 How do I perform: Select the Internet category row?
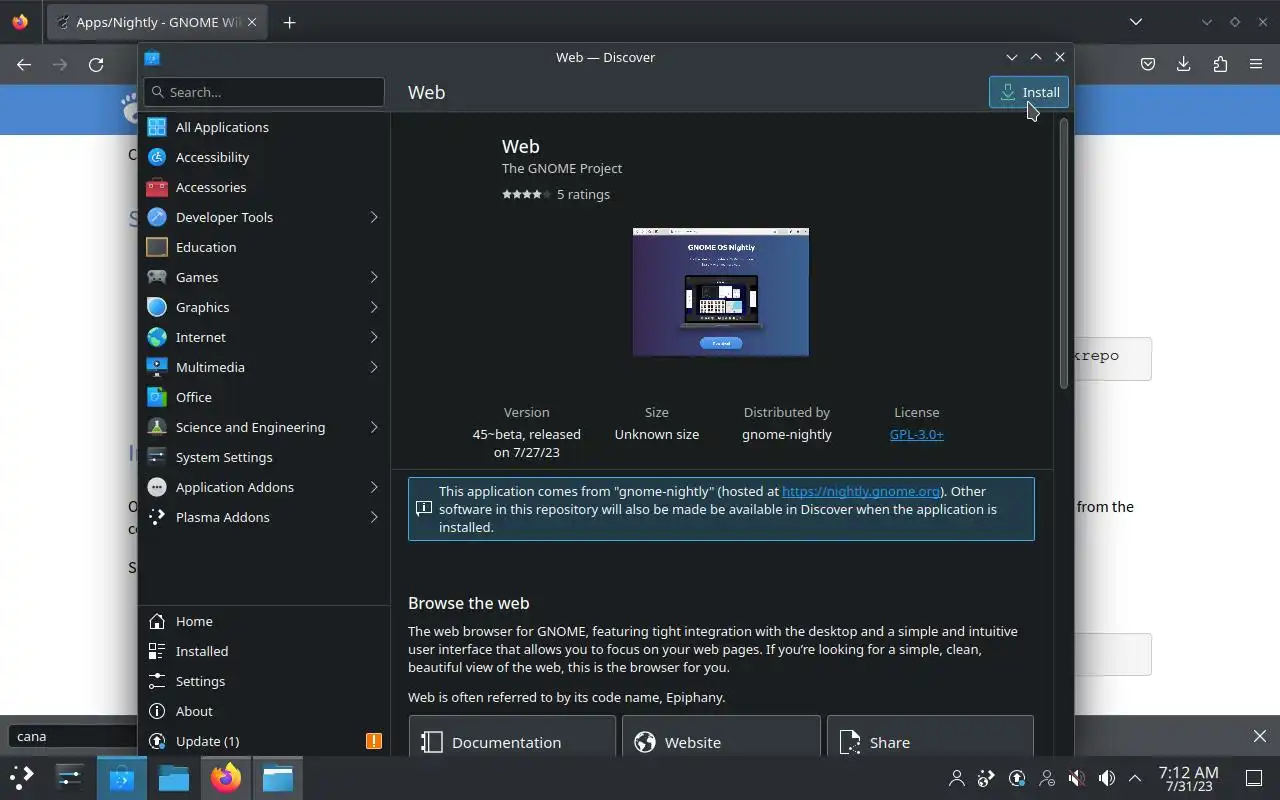(264, 337)
